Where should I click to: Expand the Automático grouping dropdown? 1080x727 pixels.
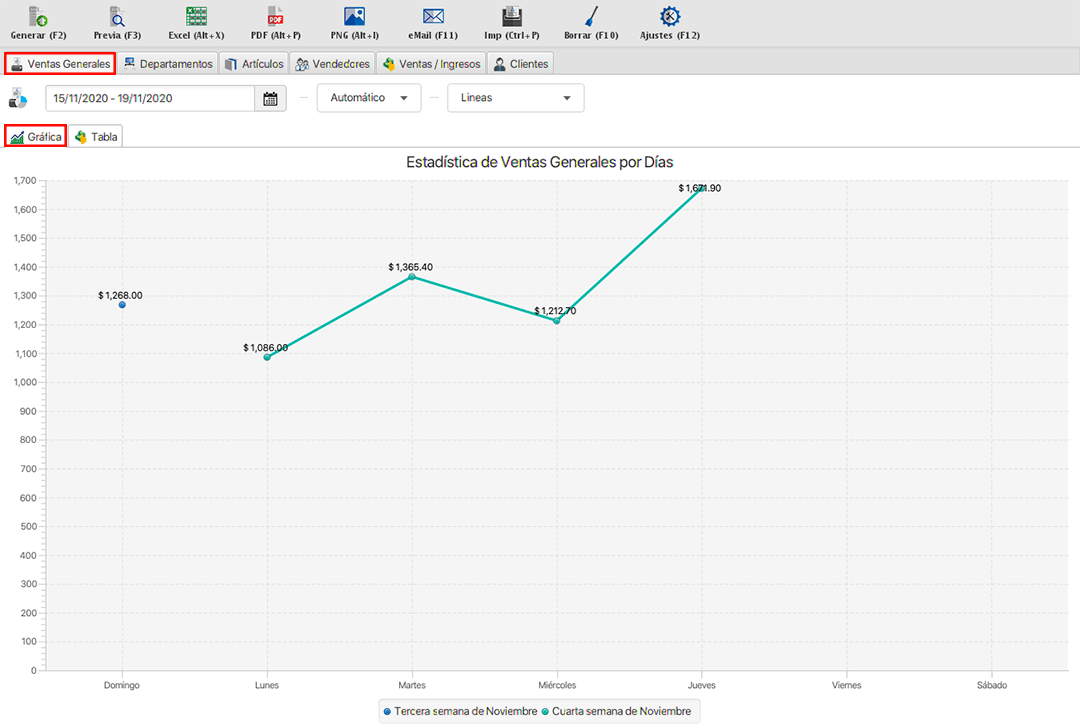point(369,98)
